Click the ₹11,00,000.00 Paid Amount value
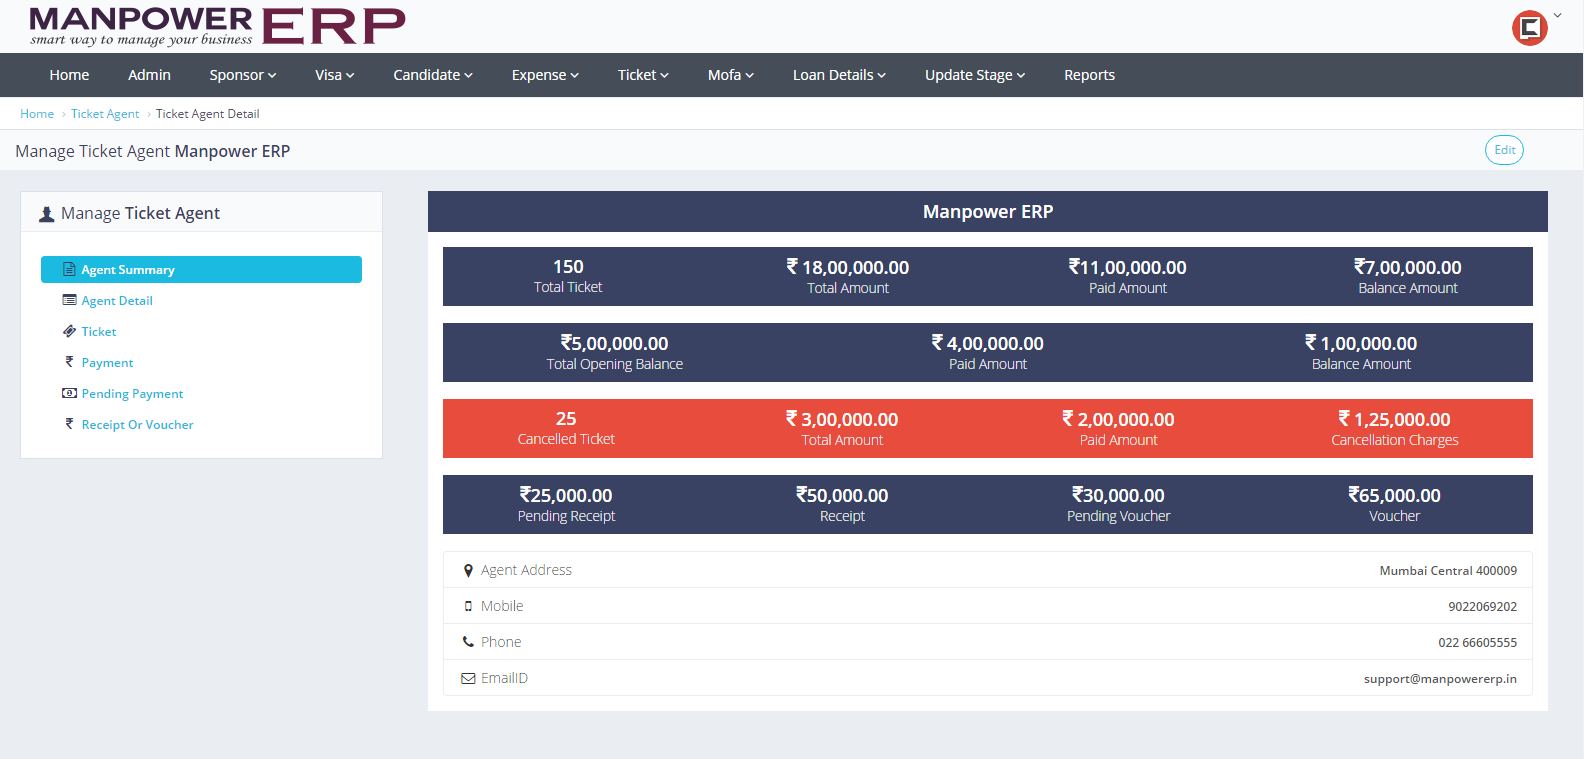The width and height of the screenshot is (1584, 759). [1128, 267]
